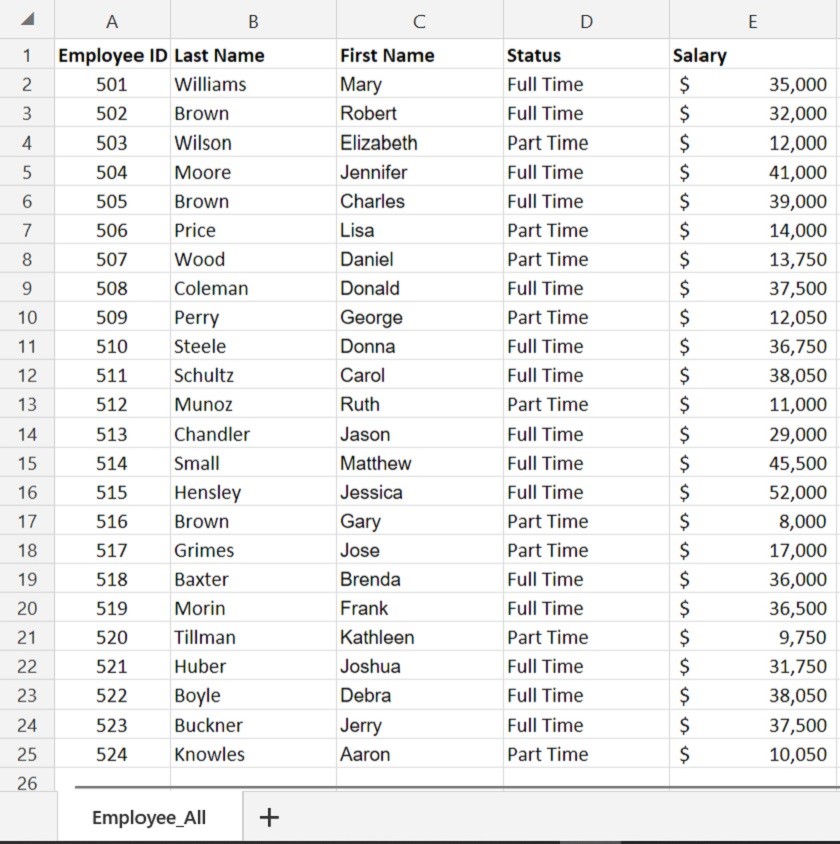Select the Salary header cell
840x844 pixels.
pyautogui.click(x=753, y=55)
